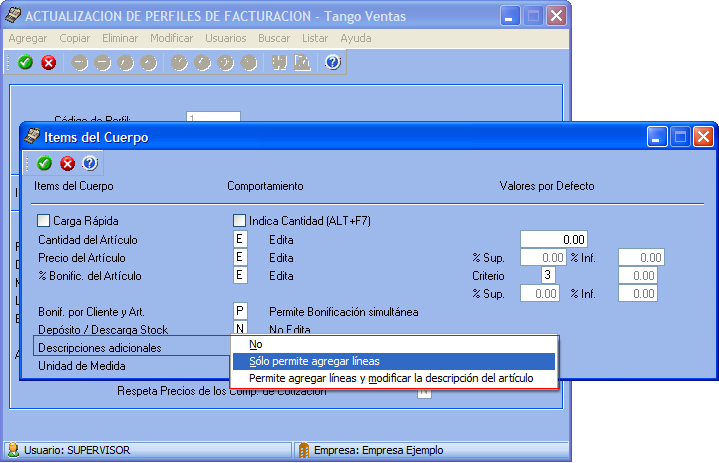Click 'Empresa: Empresa Ejemplo' status text
The width and height of the screenshot is (719, 463).
click(x=378, y=450)
